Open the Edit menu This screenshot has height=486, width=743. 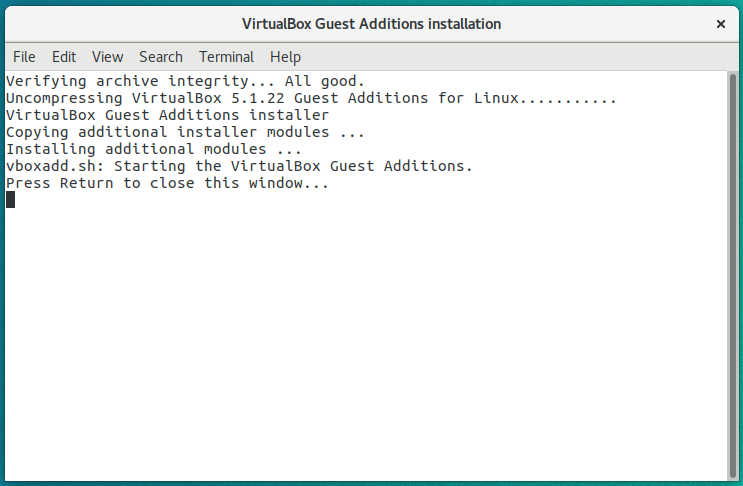pos(64,57)
